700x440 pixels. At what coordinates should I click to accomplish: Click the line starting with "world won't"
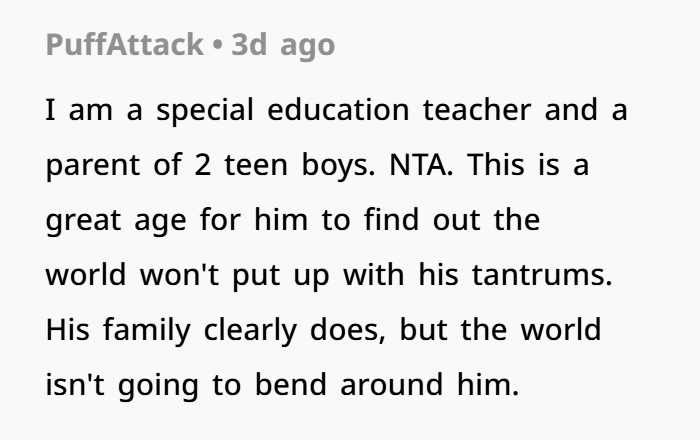coord(328,275)
